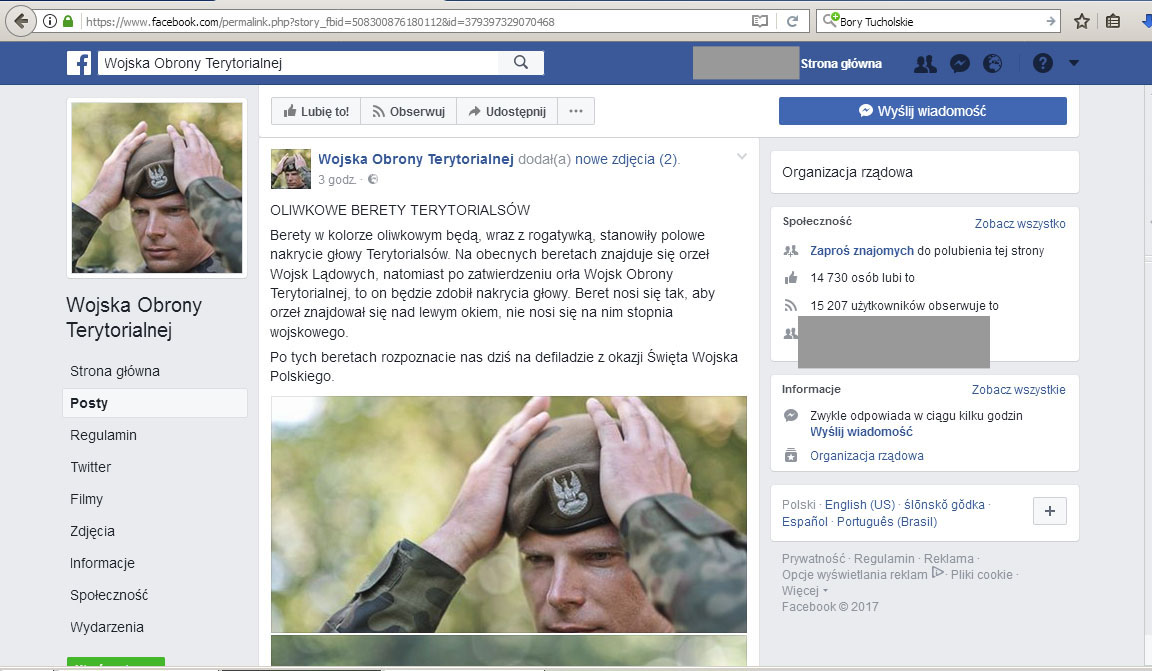Click the browser search box with Bory Tucholskie
The height and width of the screenshot is (671, 1152).
coord(940,21)
